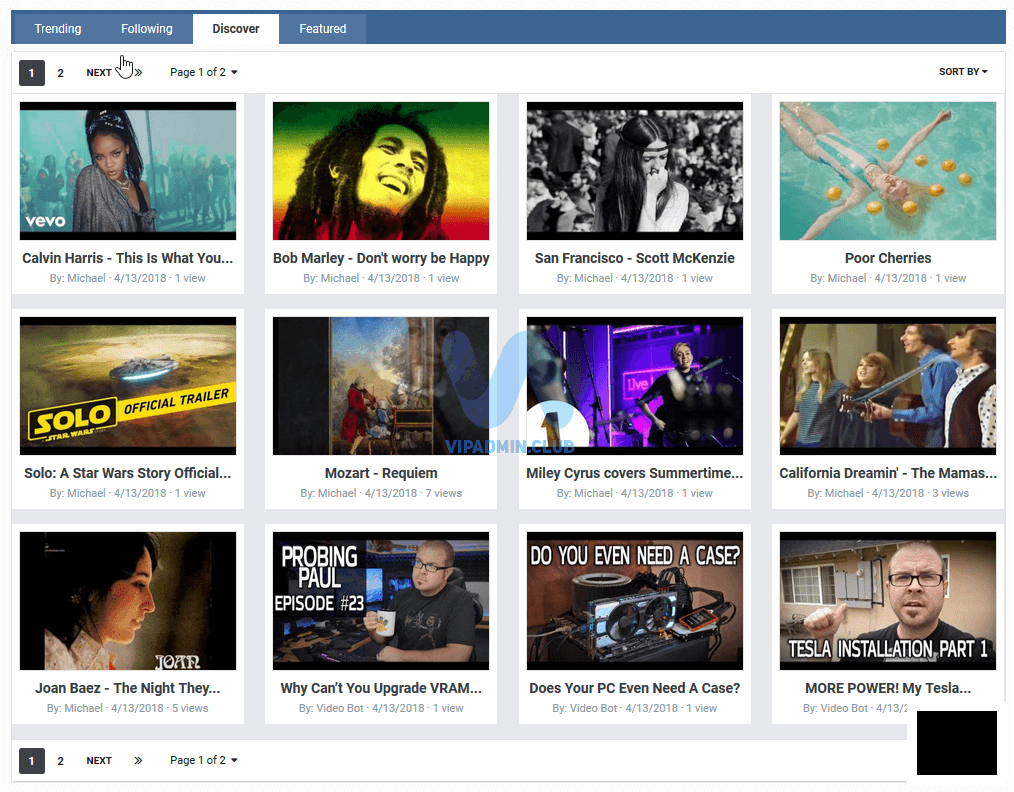Go to page 2 in top pagination
This screenshot has height=792, width=1014.
[60, 72]
